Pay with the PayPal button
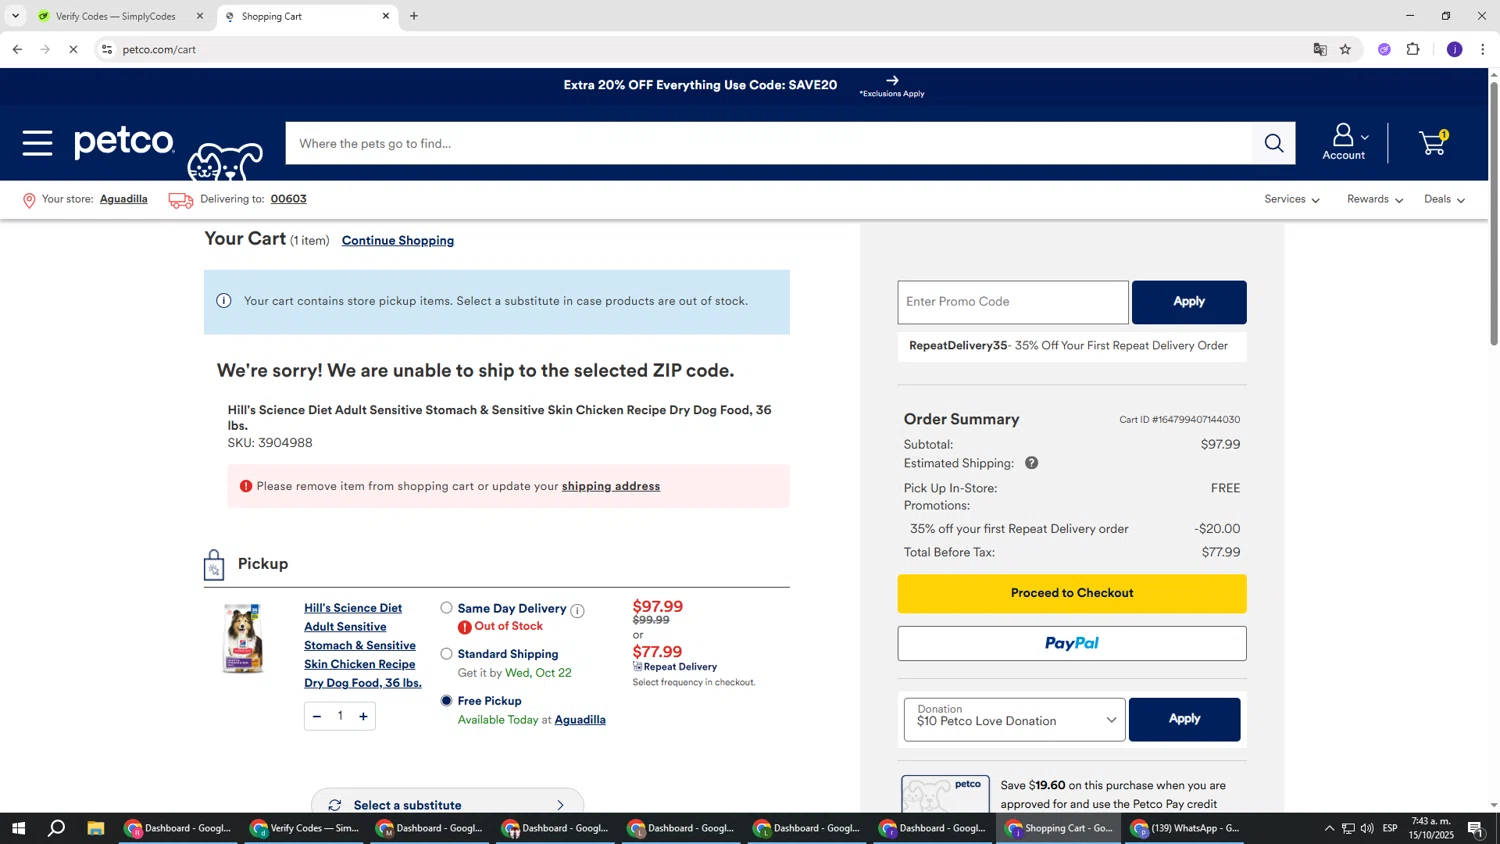1500x844 pixels. [1072, 644]
